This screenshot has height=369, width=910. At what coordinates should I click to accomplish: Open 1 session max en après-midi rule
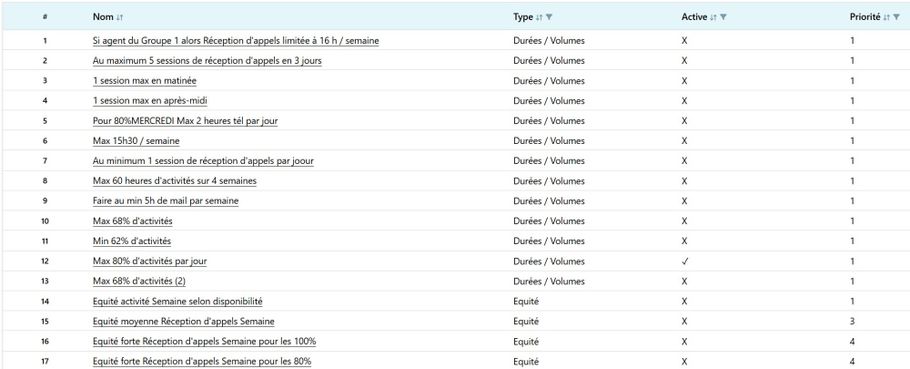150,101
